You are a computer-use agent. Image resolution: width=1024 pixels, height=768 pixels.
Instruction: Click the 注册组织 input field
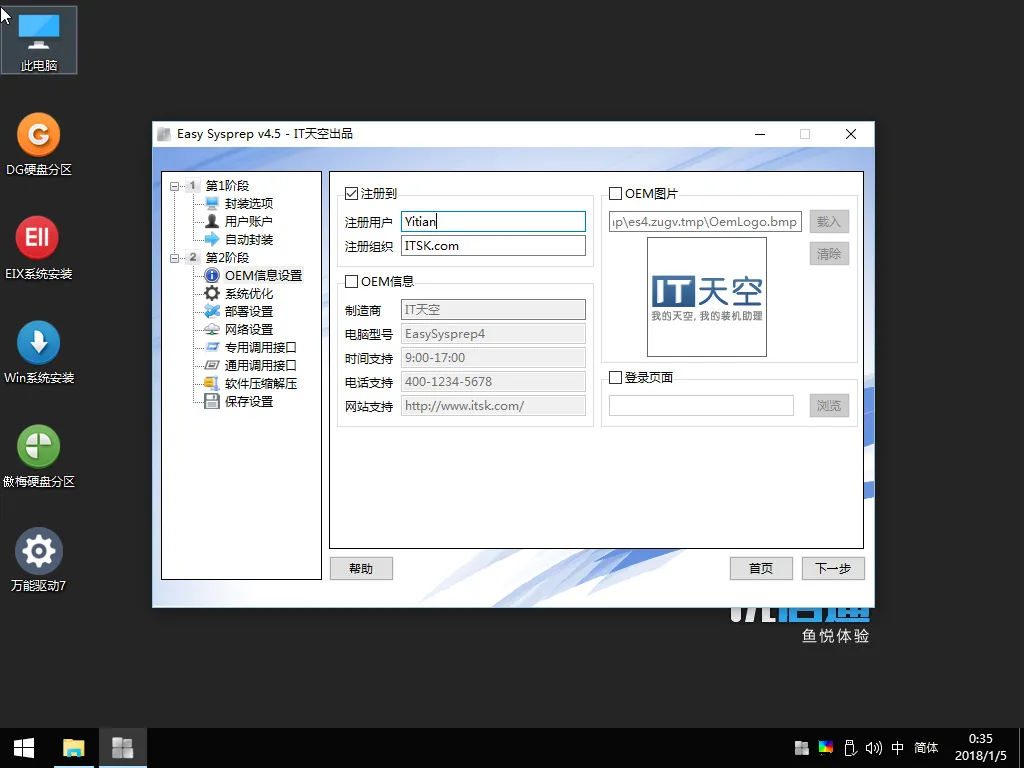pyautogui.click(x=493, y=246)
